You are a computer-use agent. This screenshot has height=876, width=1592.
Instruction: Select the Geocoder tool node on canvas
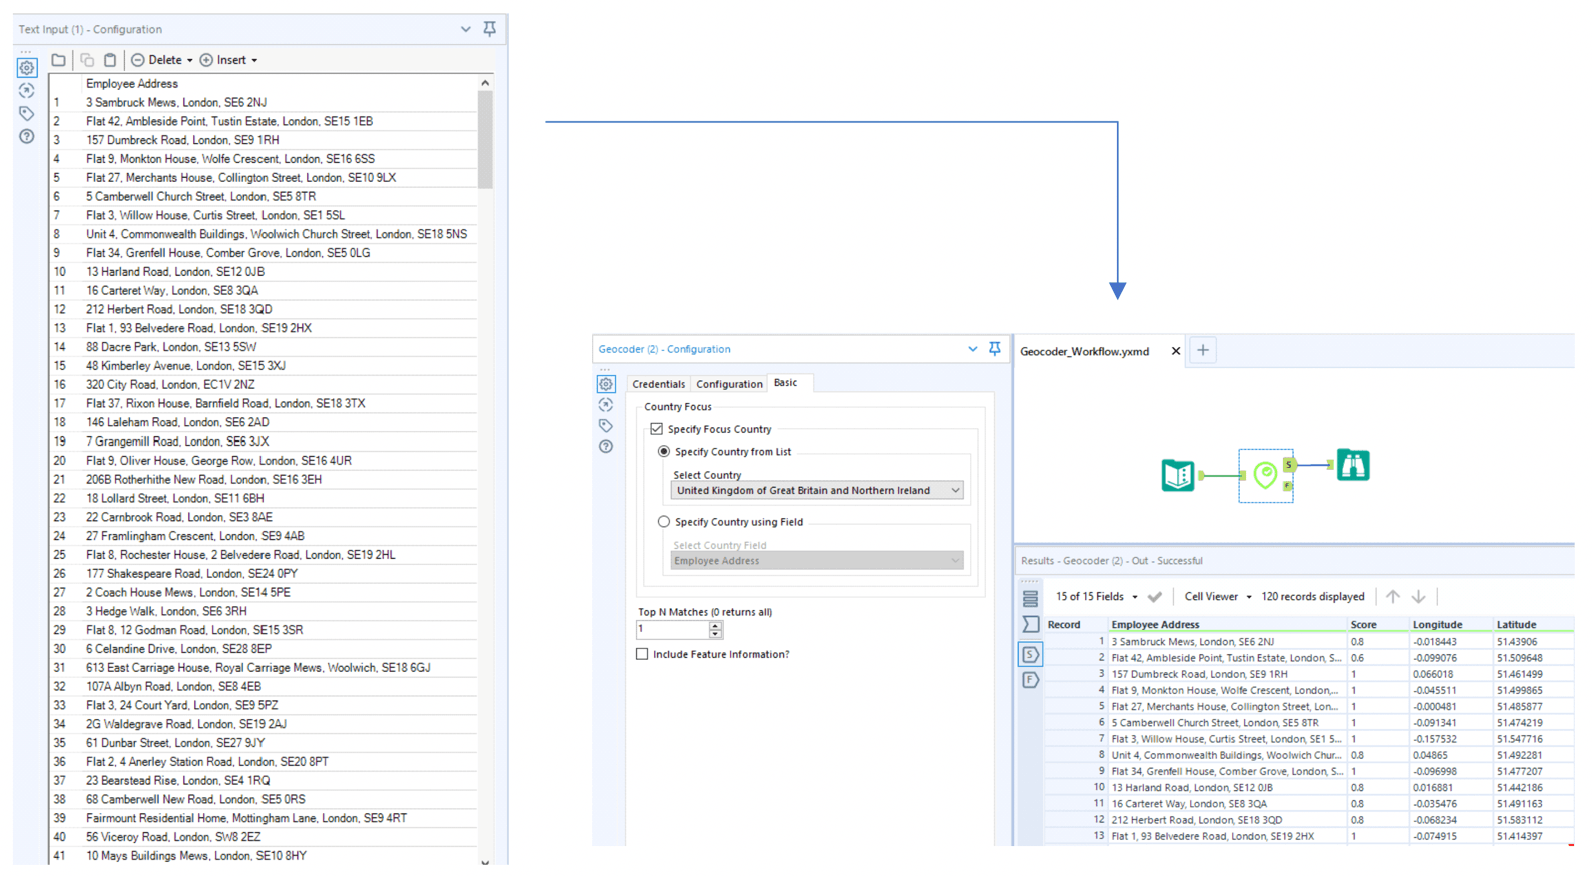tap(1264, 475)
